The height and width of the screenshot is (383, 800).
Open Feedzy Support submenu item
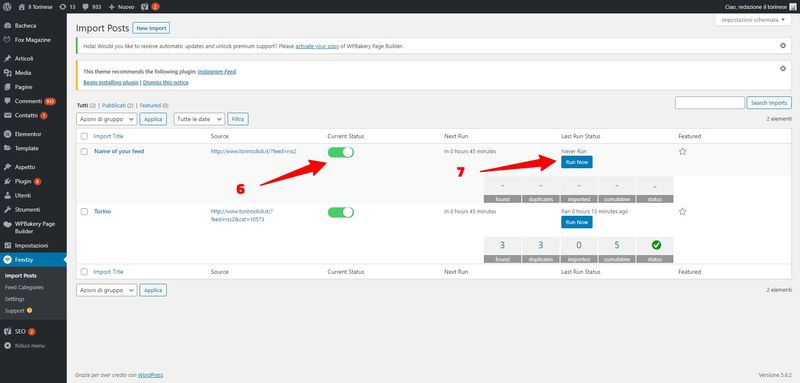[x=18, y=311]
